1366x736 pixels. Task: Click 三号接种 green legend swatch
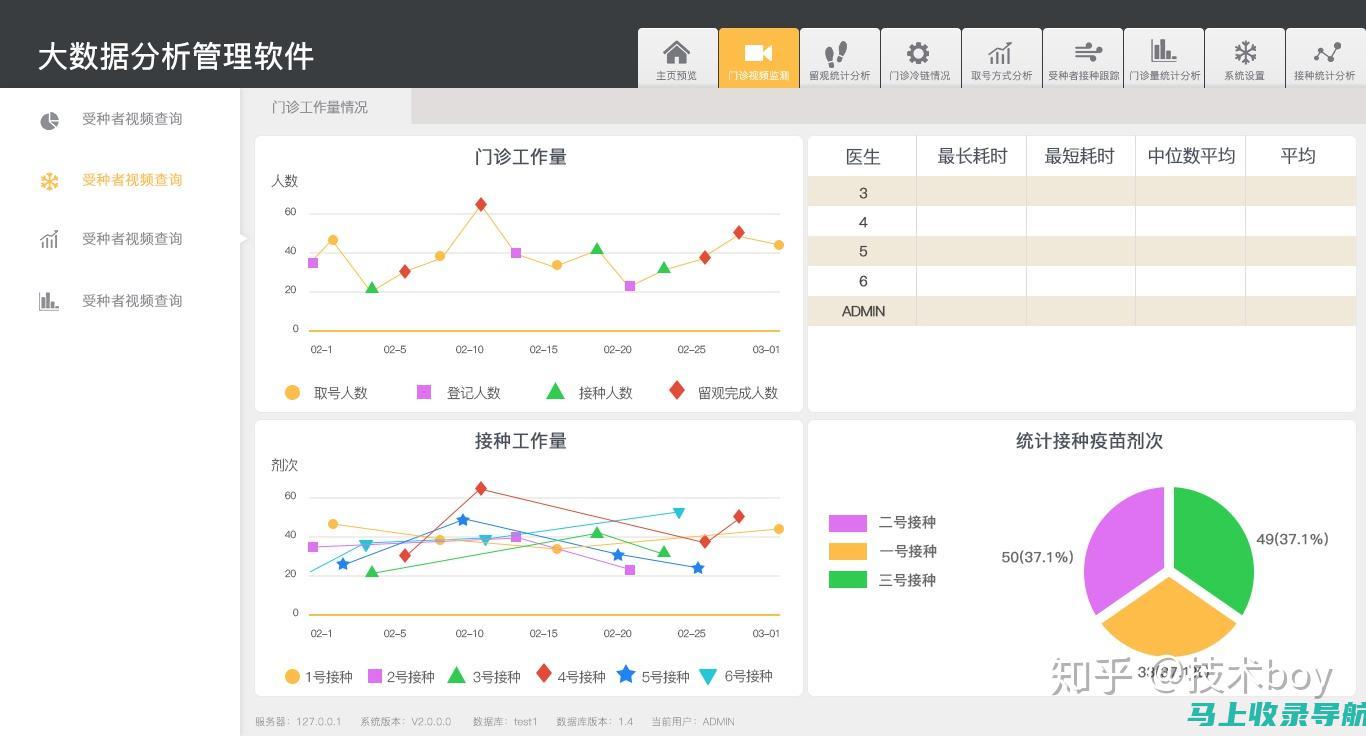coord(847,580)
